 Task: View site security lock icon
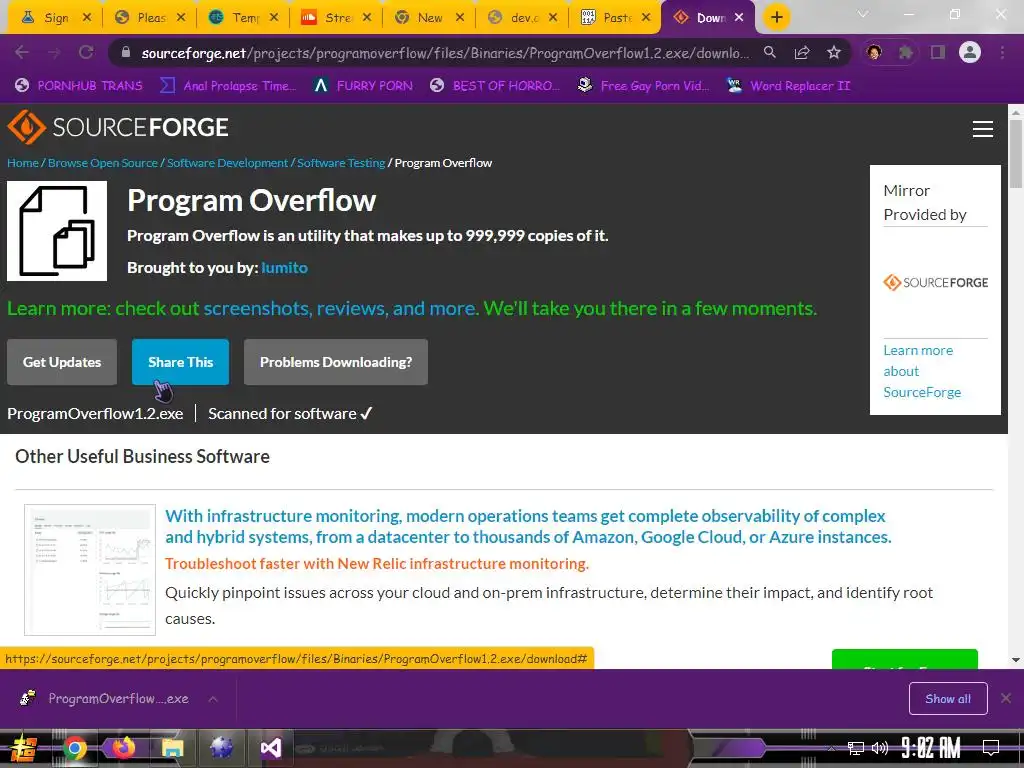tap(126, 52)
